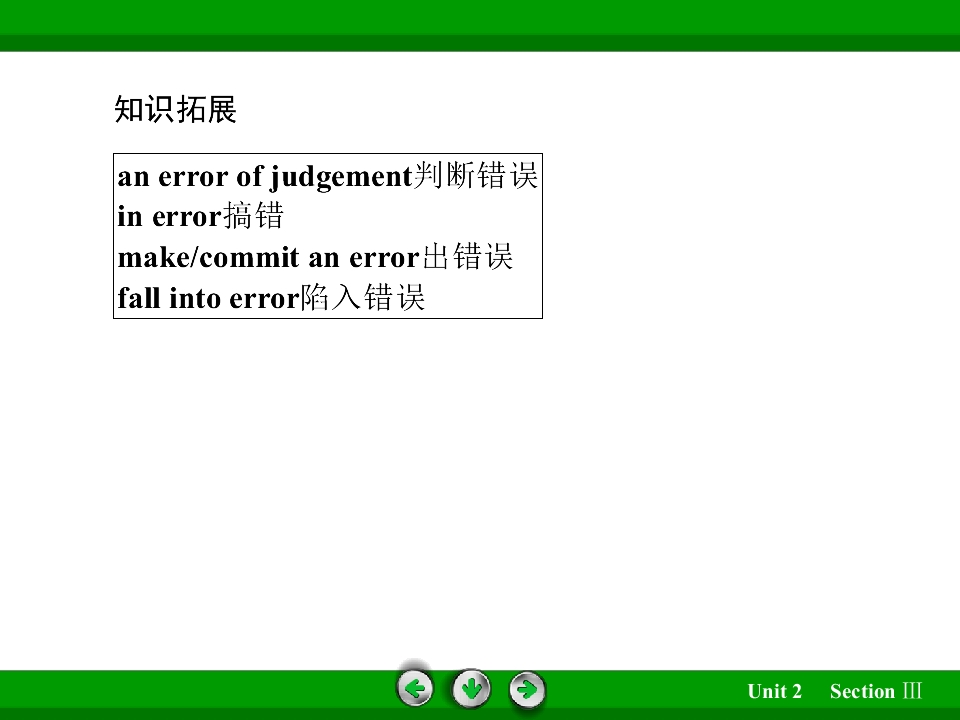
Task: Select the heading 知识拓展
Action: [176, 110]
